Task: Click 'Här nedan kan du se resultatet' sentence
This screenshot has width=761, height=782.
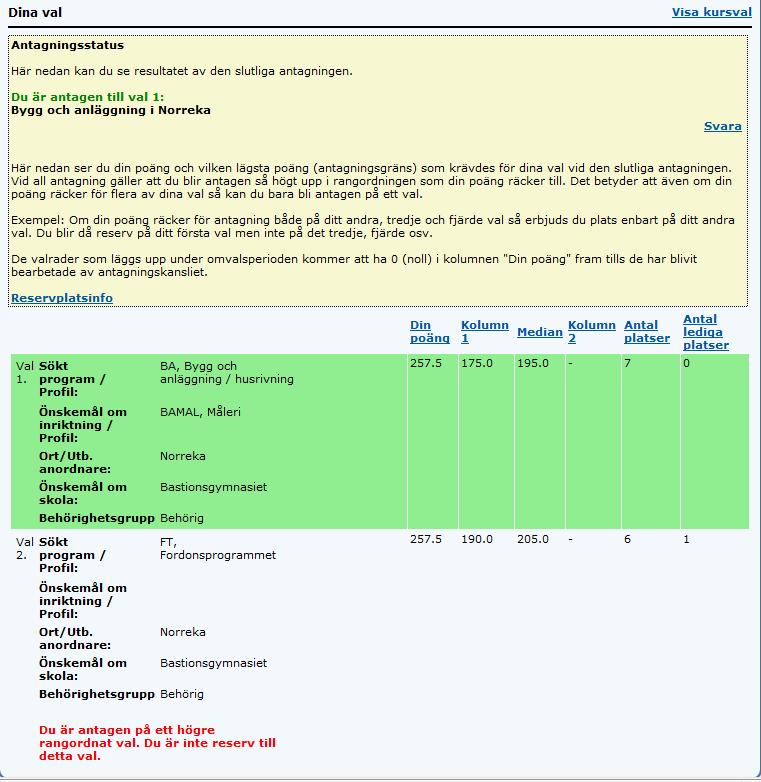Action: (x=182, y=71)
